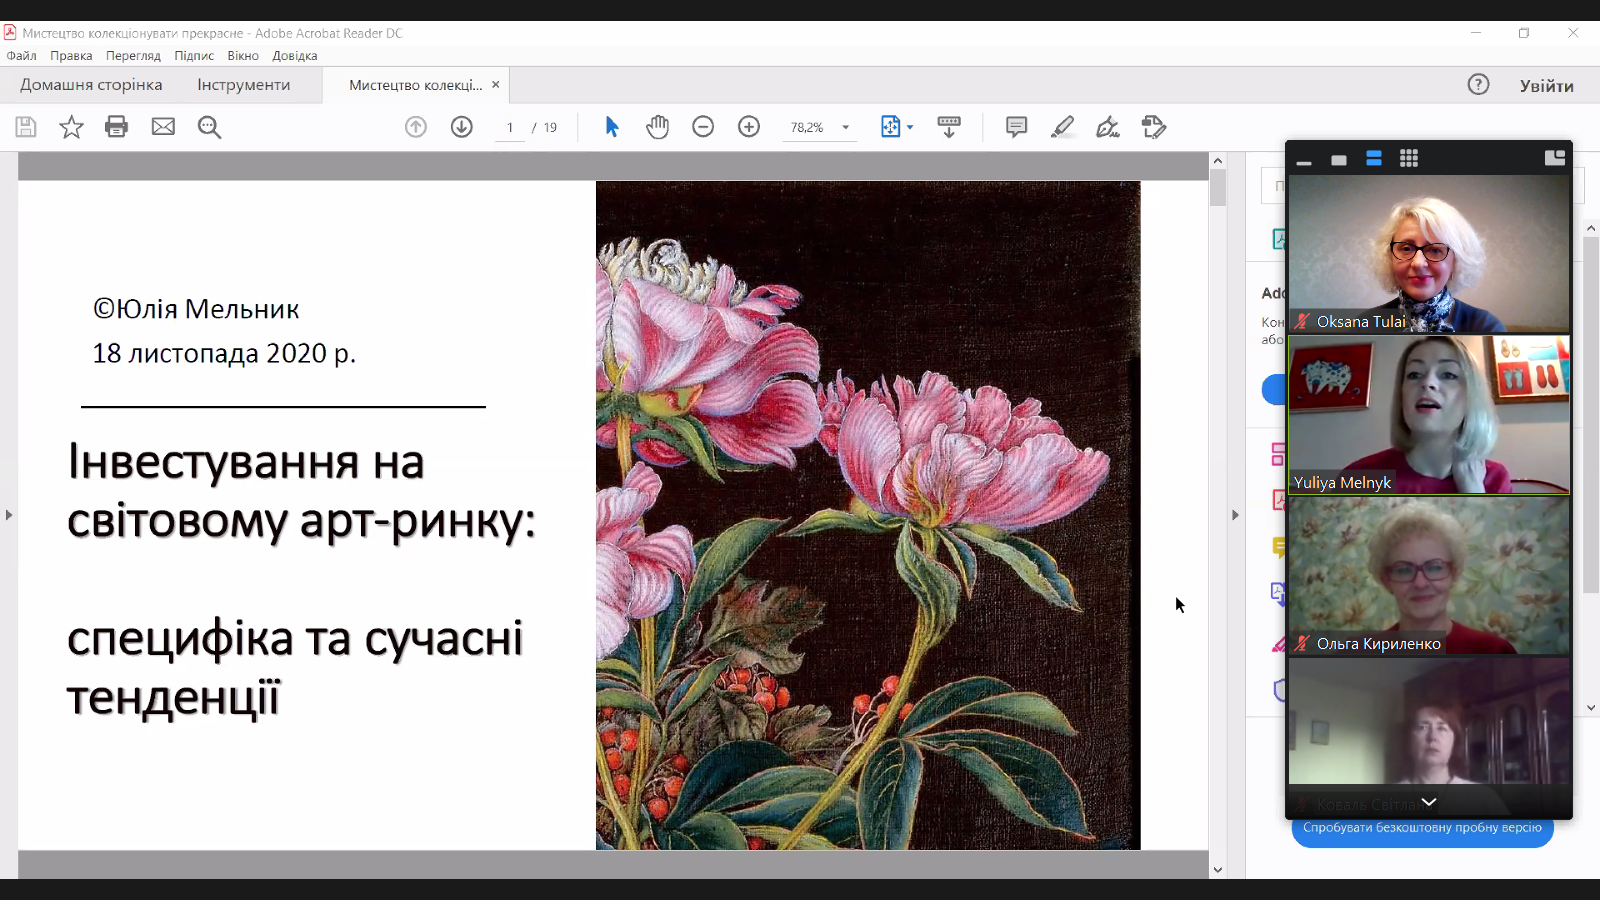
Task: Open the Файл menu
Action: [x=21, y=56]
